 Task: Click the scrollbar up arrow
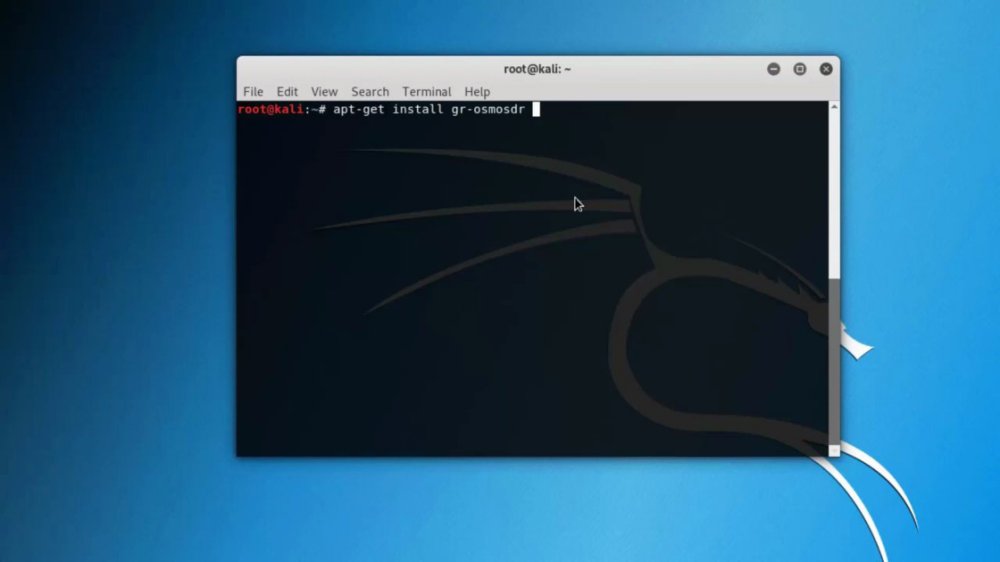(x=834, y=107)
